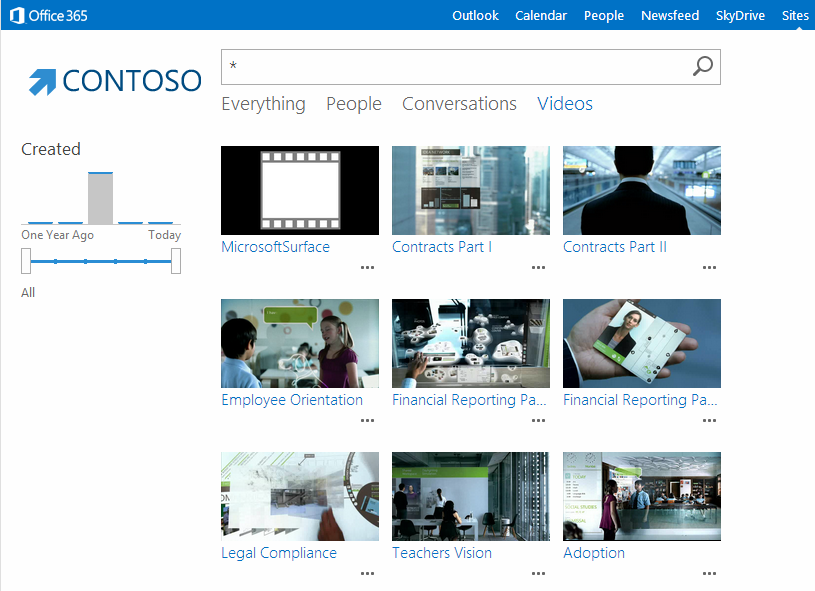Click the Teachers Vision thumbnail
This screenshot has height=591, width=815.
click(x=471, y=496)
